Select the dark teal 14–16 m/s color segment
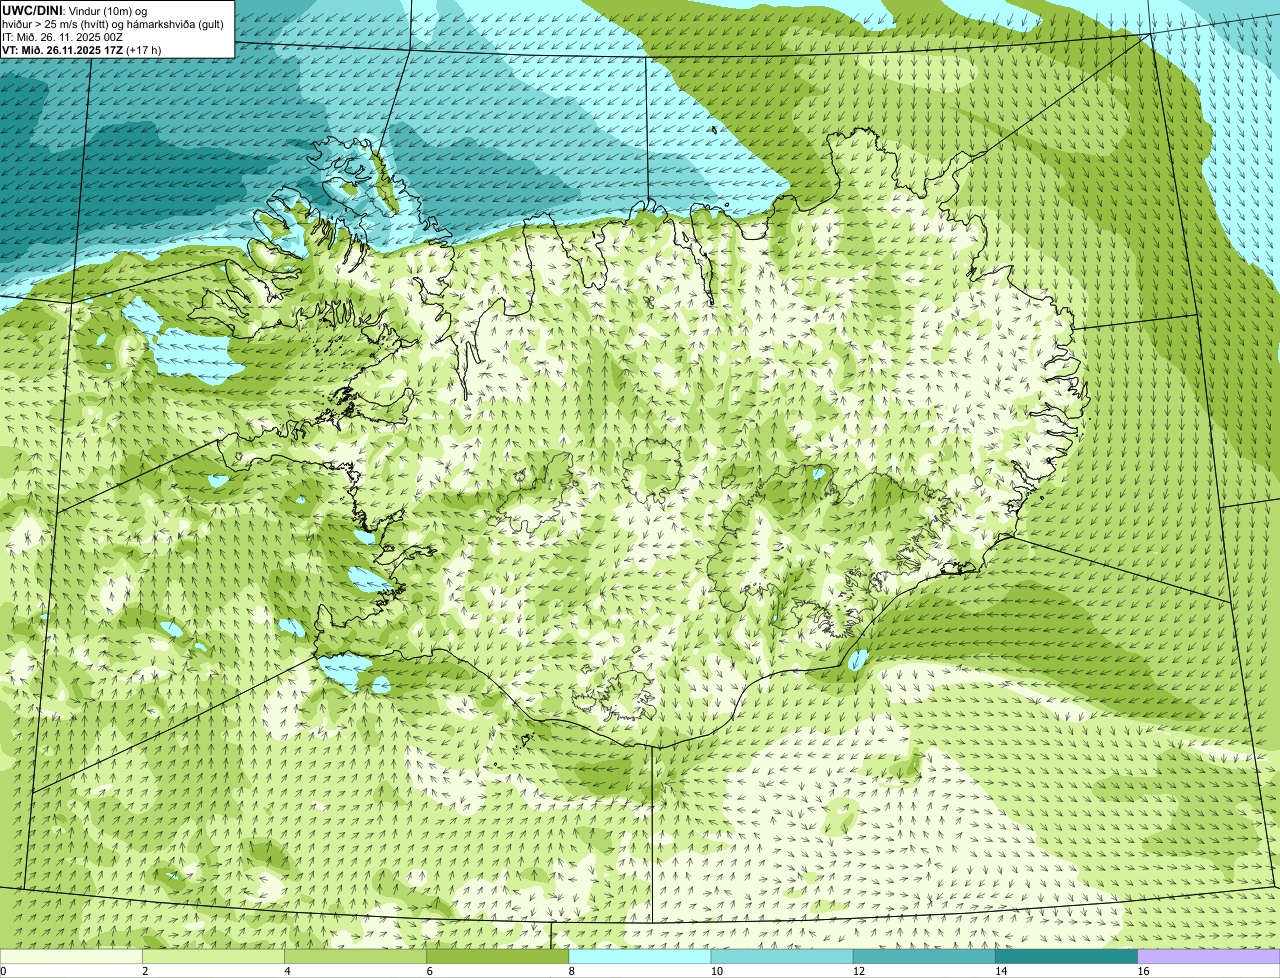Screen dimensions: 1280x978 (x=1066, y=957)
